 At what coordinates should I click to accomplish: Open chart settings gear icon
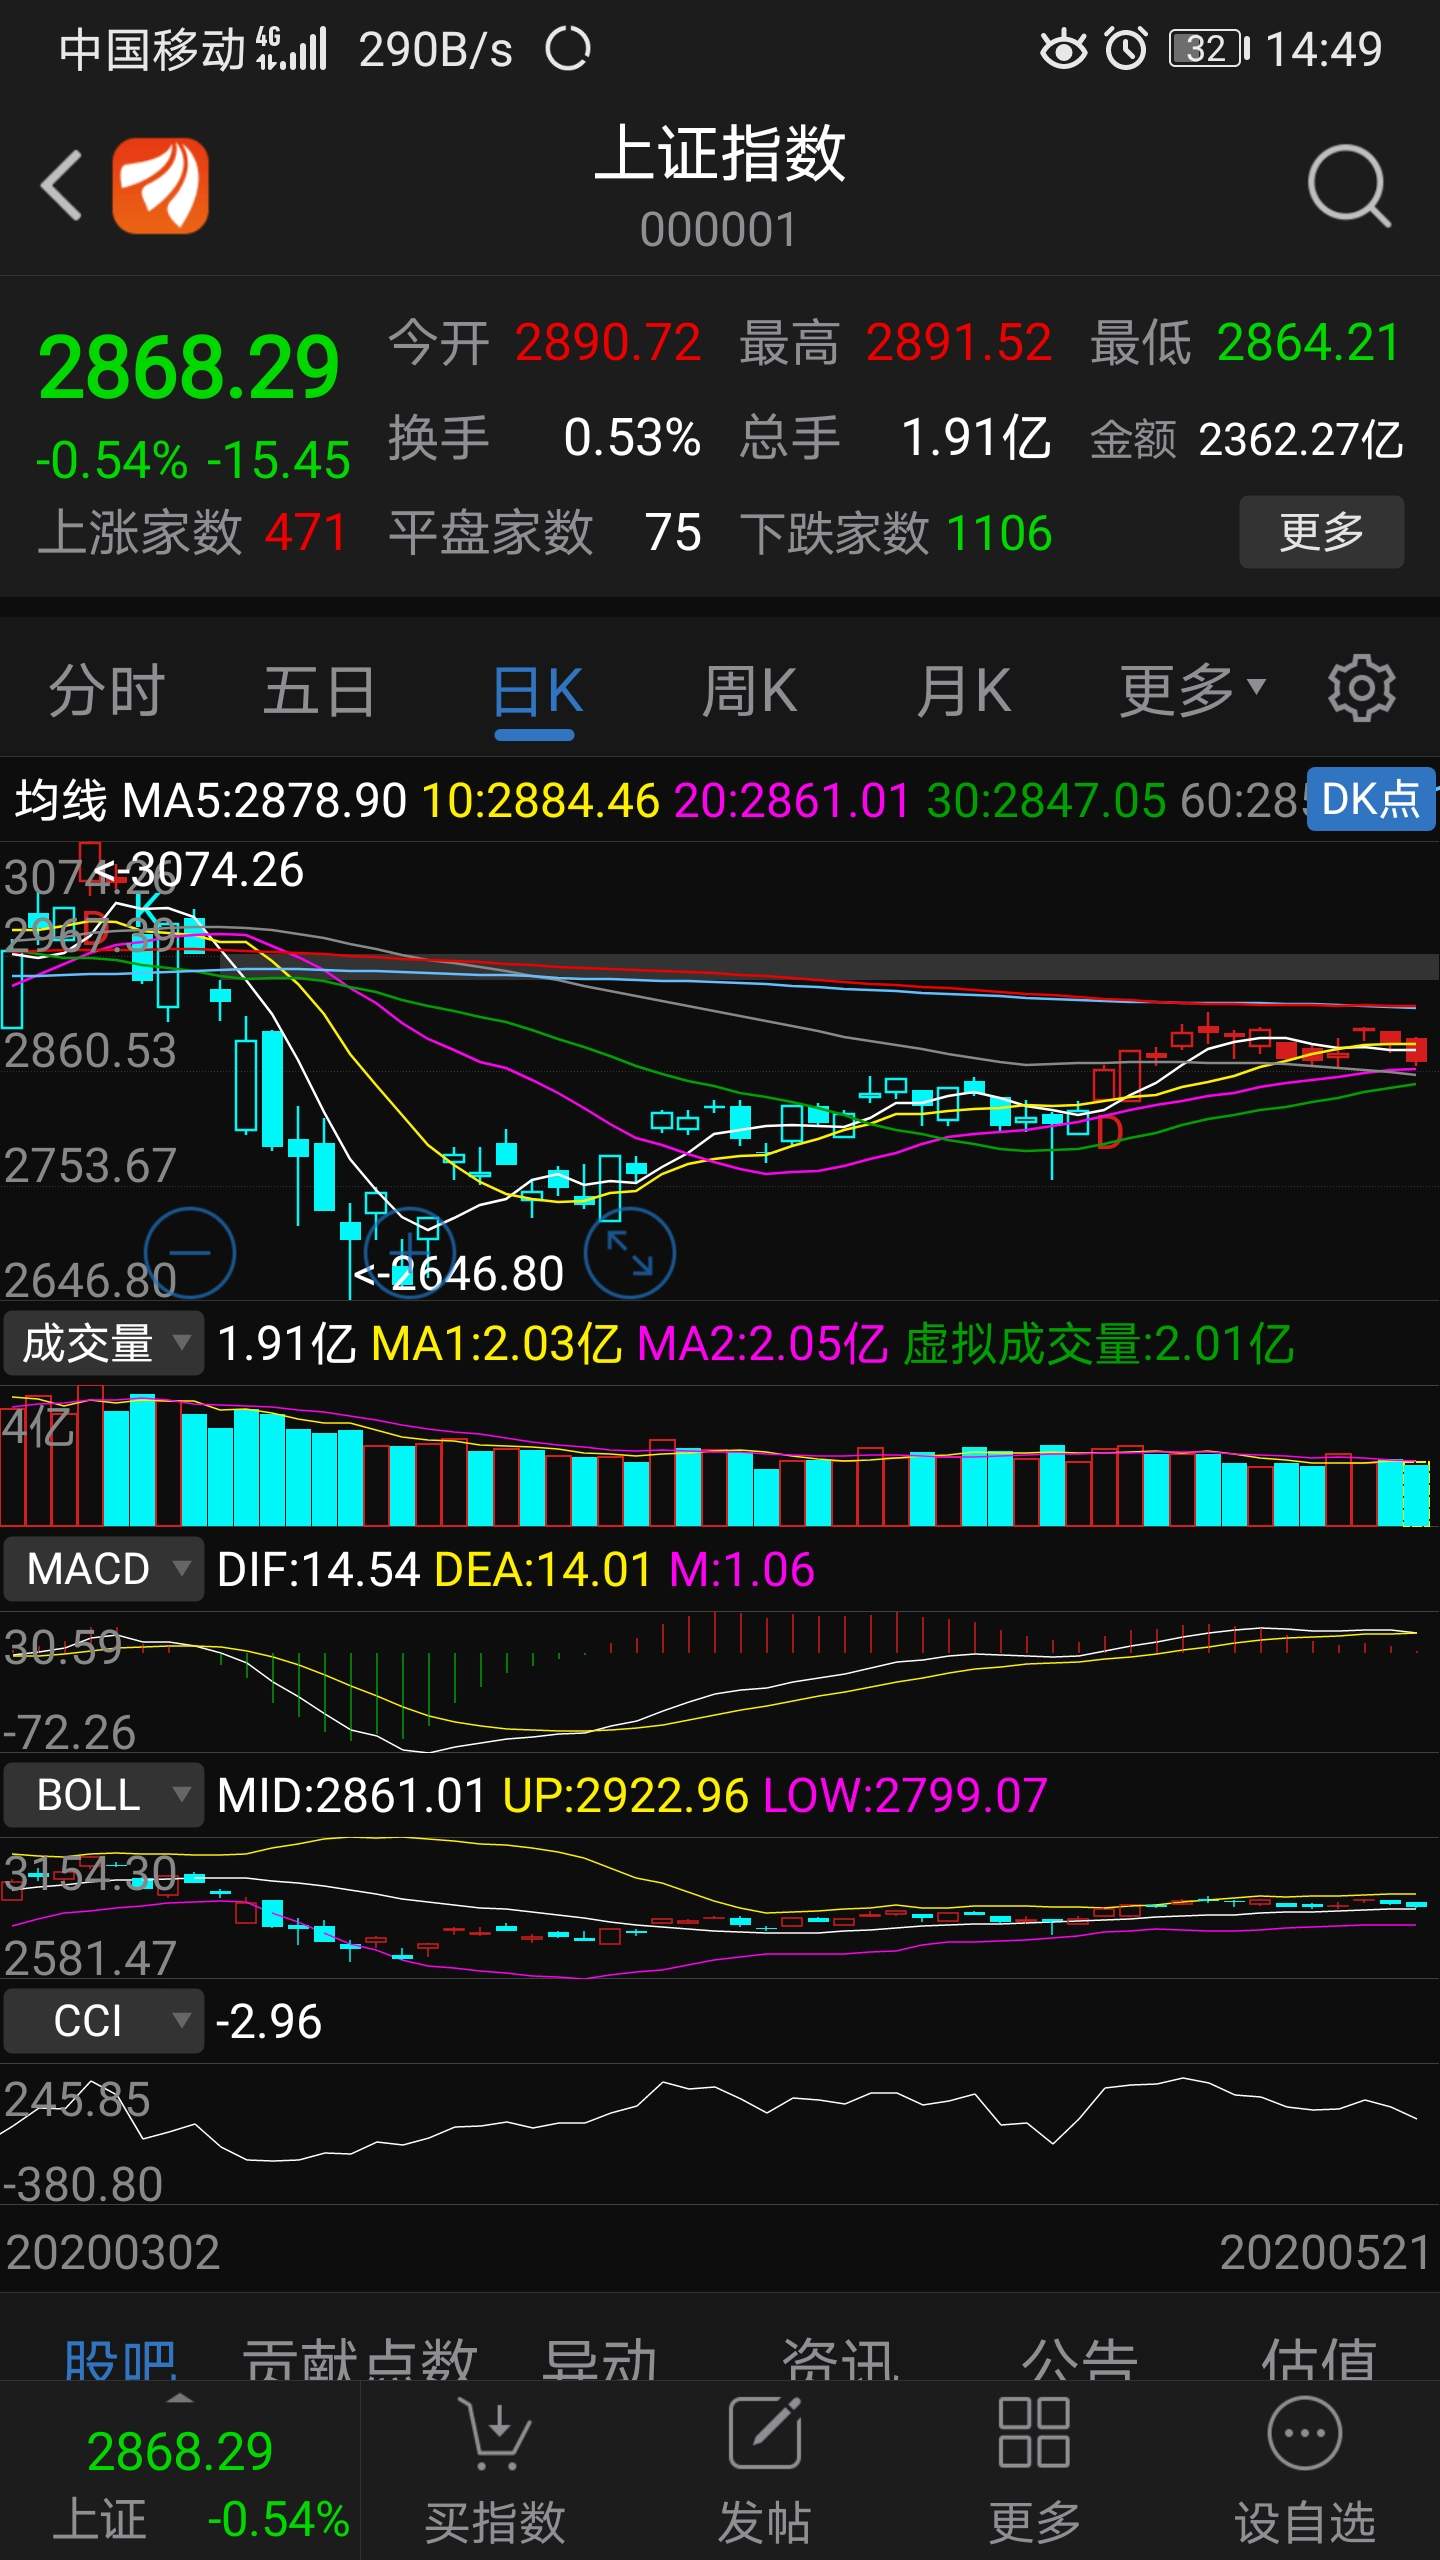point(1361,689)
